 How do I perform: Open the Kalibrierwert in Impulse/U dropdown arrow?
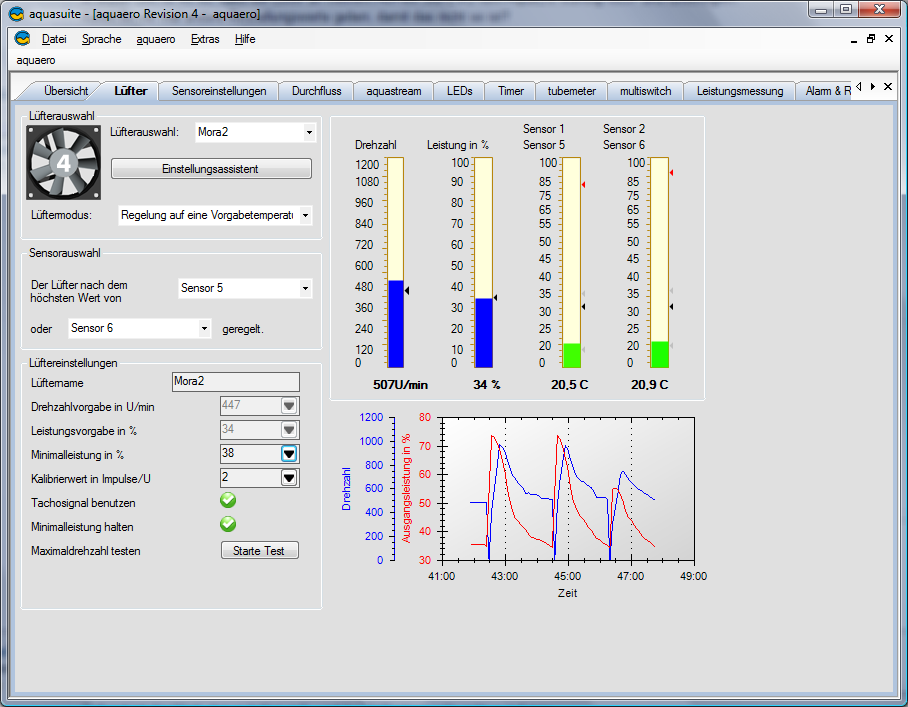click(289, 478)
